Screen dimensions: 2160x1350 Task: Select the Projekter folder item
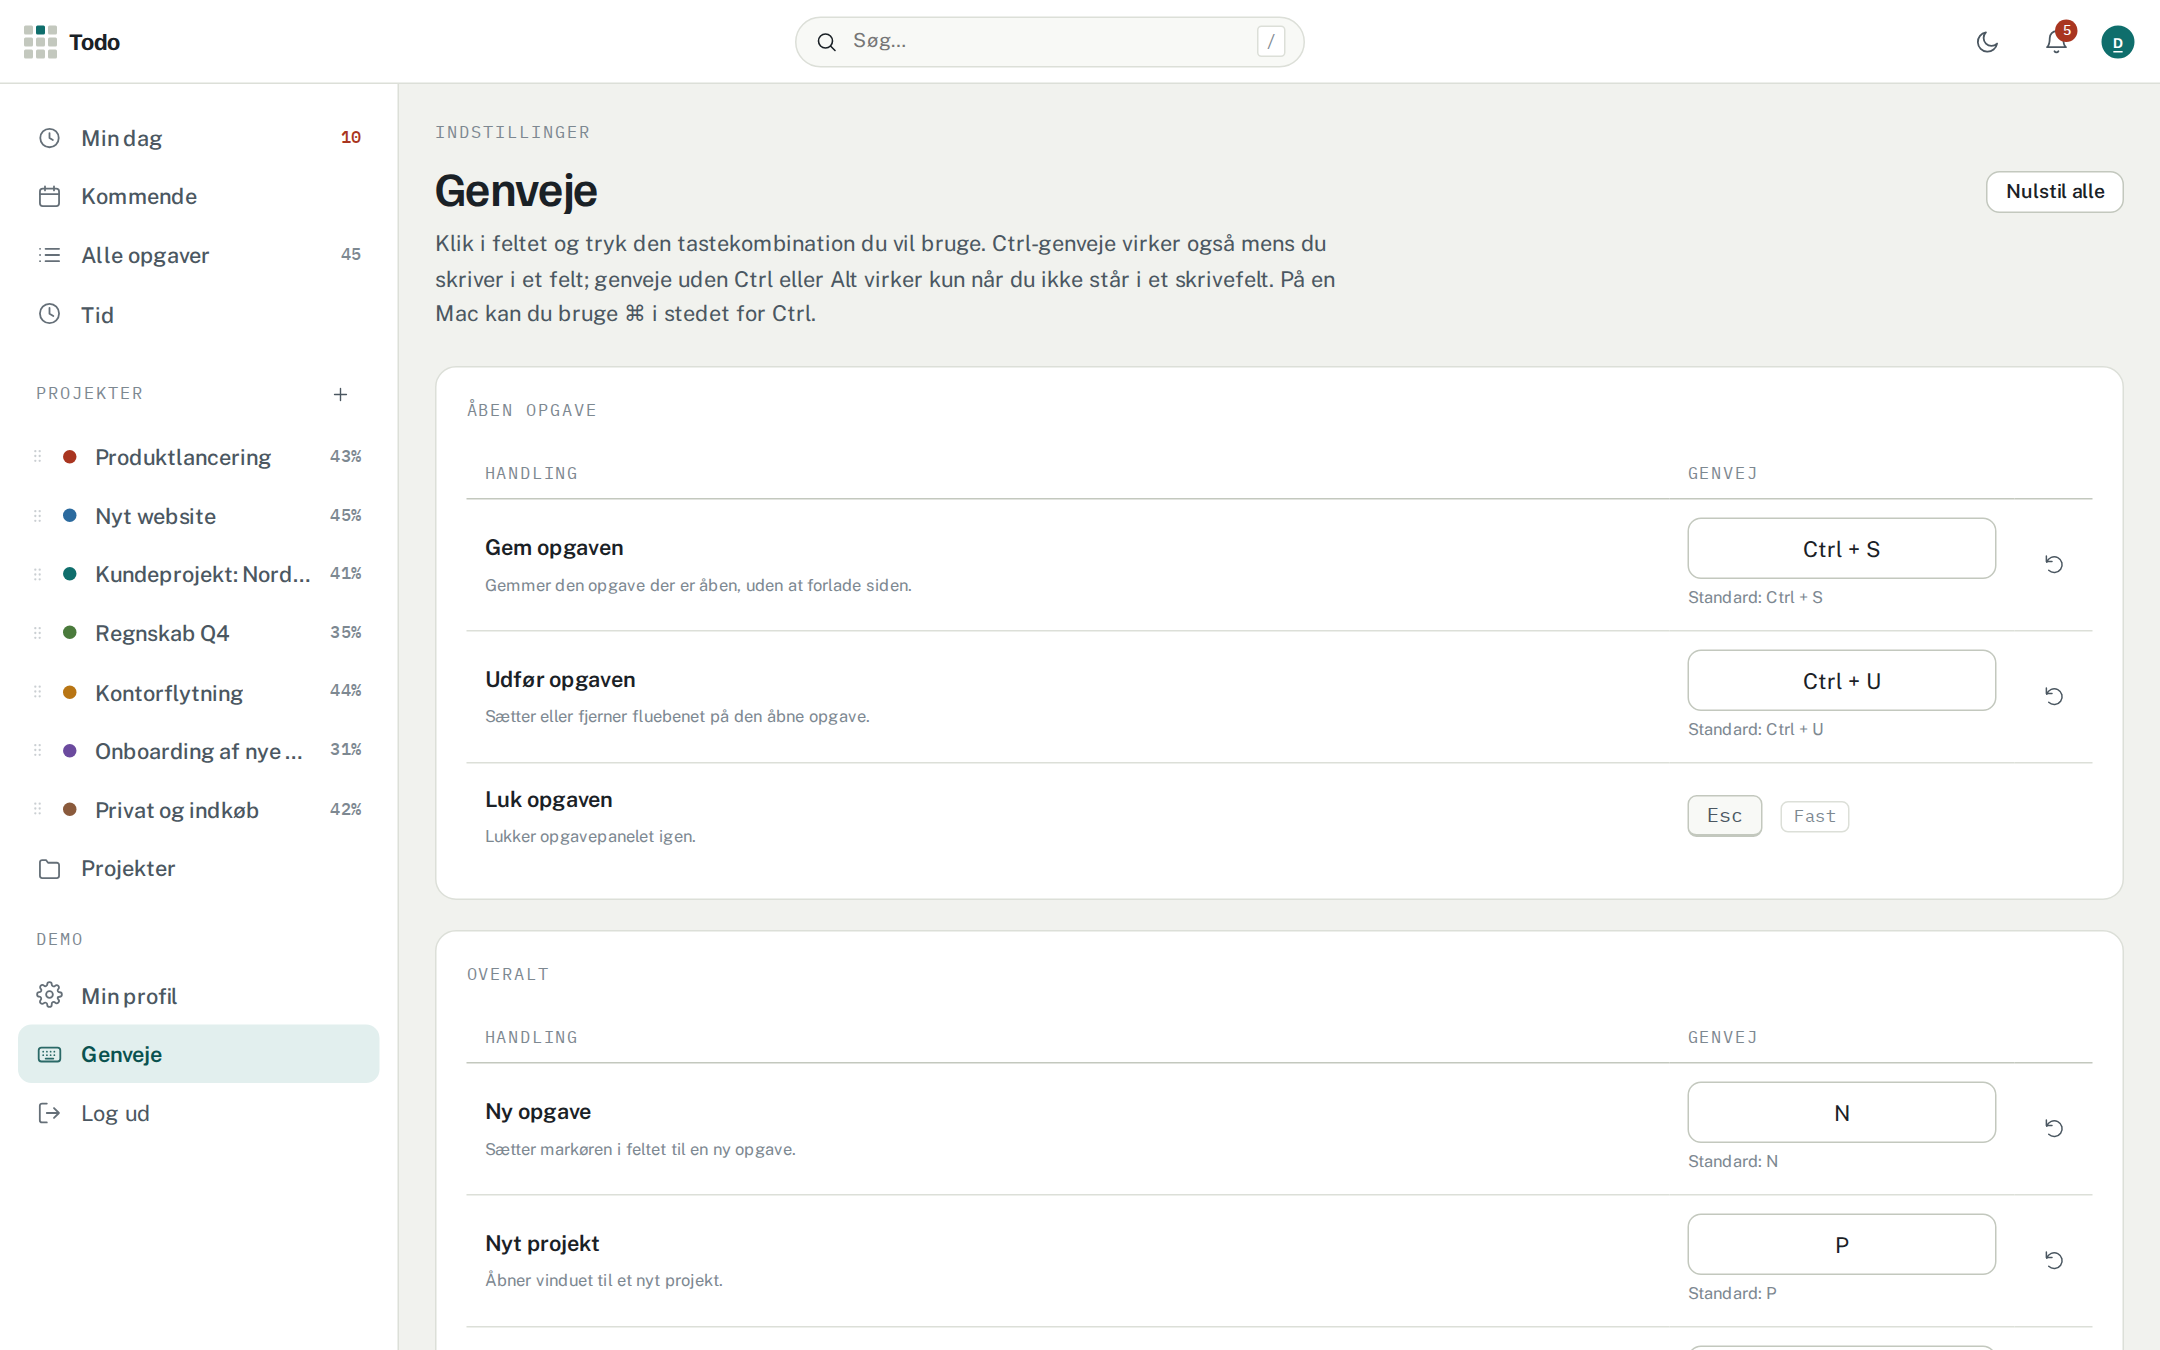pyautogui.click(x=198, y=868)
